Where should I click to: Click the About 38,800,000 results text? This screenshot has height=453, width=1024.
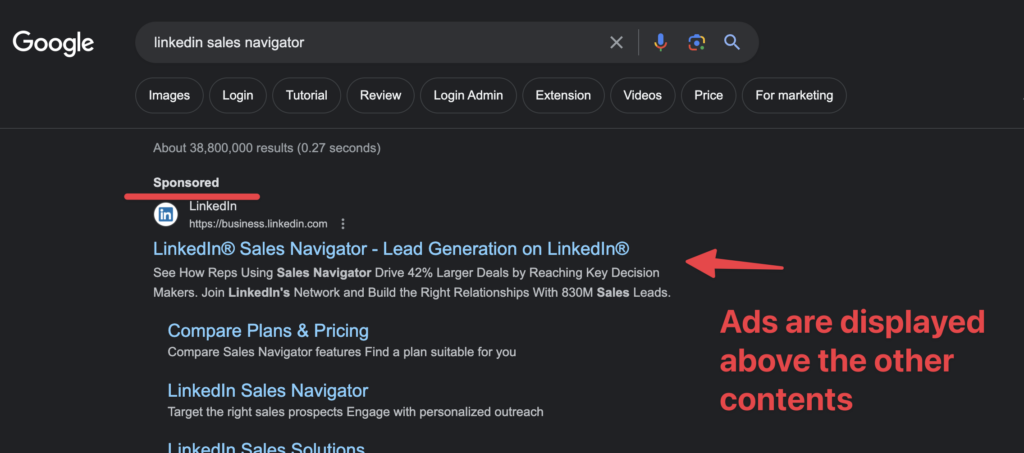click(266, 148)
